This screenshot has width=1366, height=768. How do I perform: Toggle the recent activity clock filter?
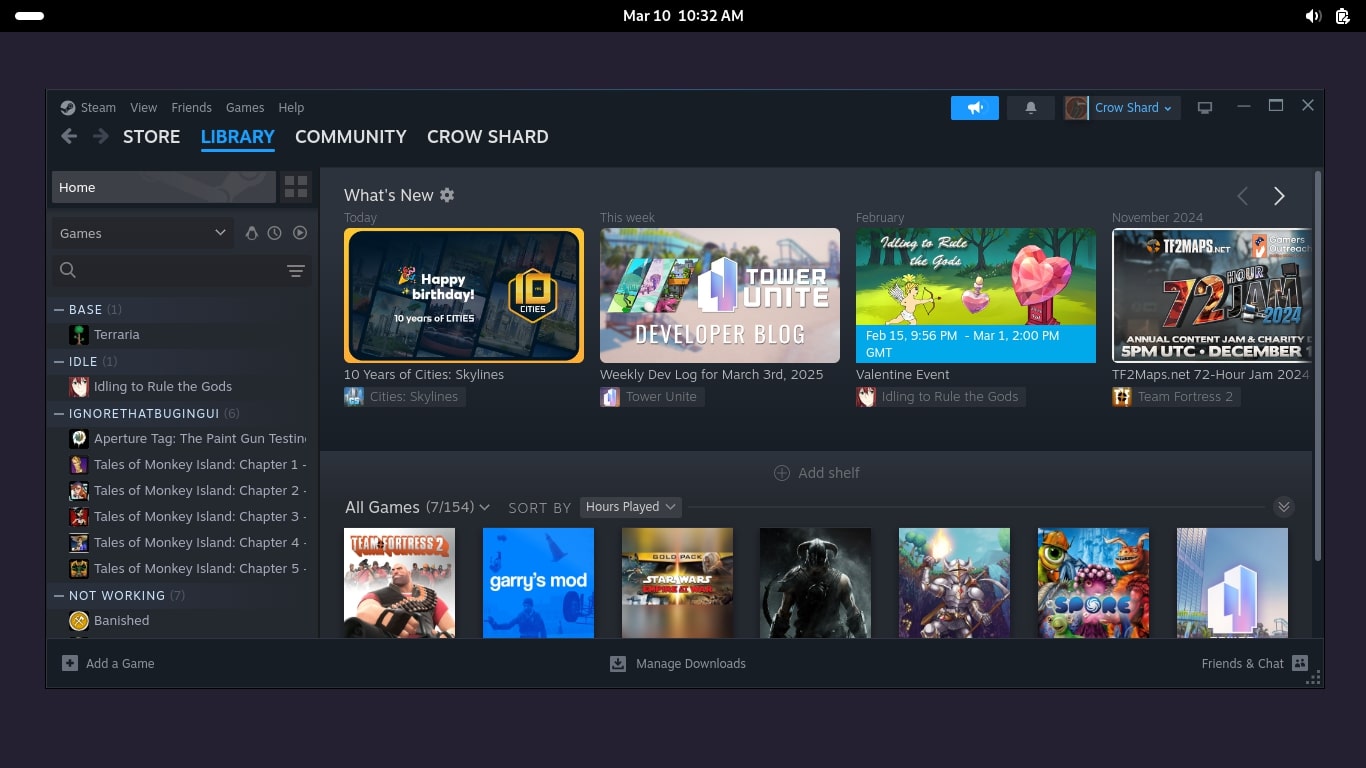pyautogui.click(x=275, y=233)
